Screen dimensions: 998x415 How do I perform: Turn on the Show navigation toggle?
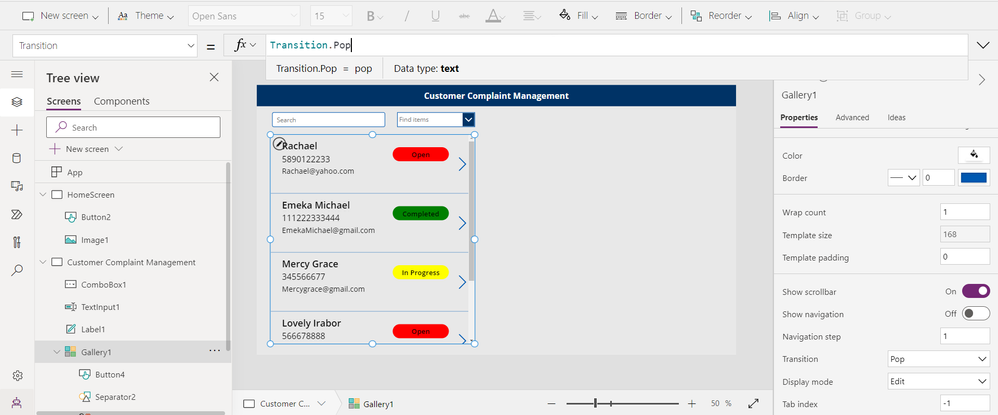976,314
